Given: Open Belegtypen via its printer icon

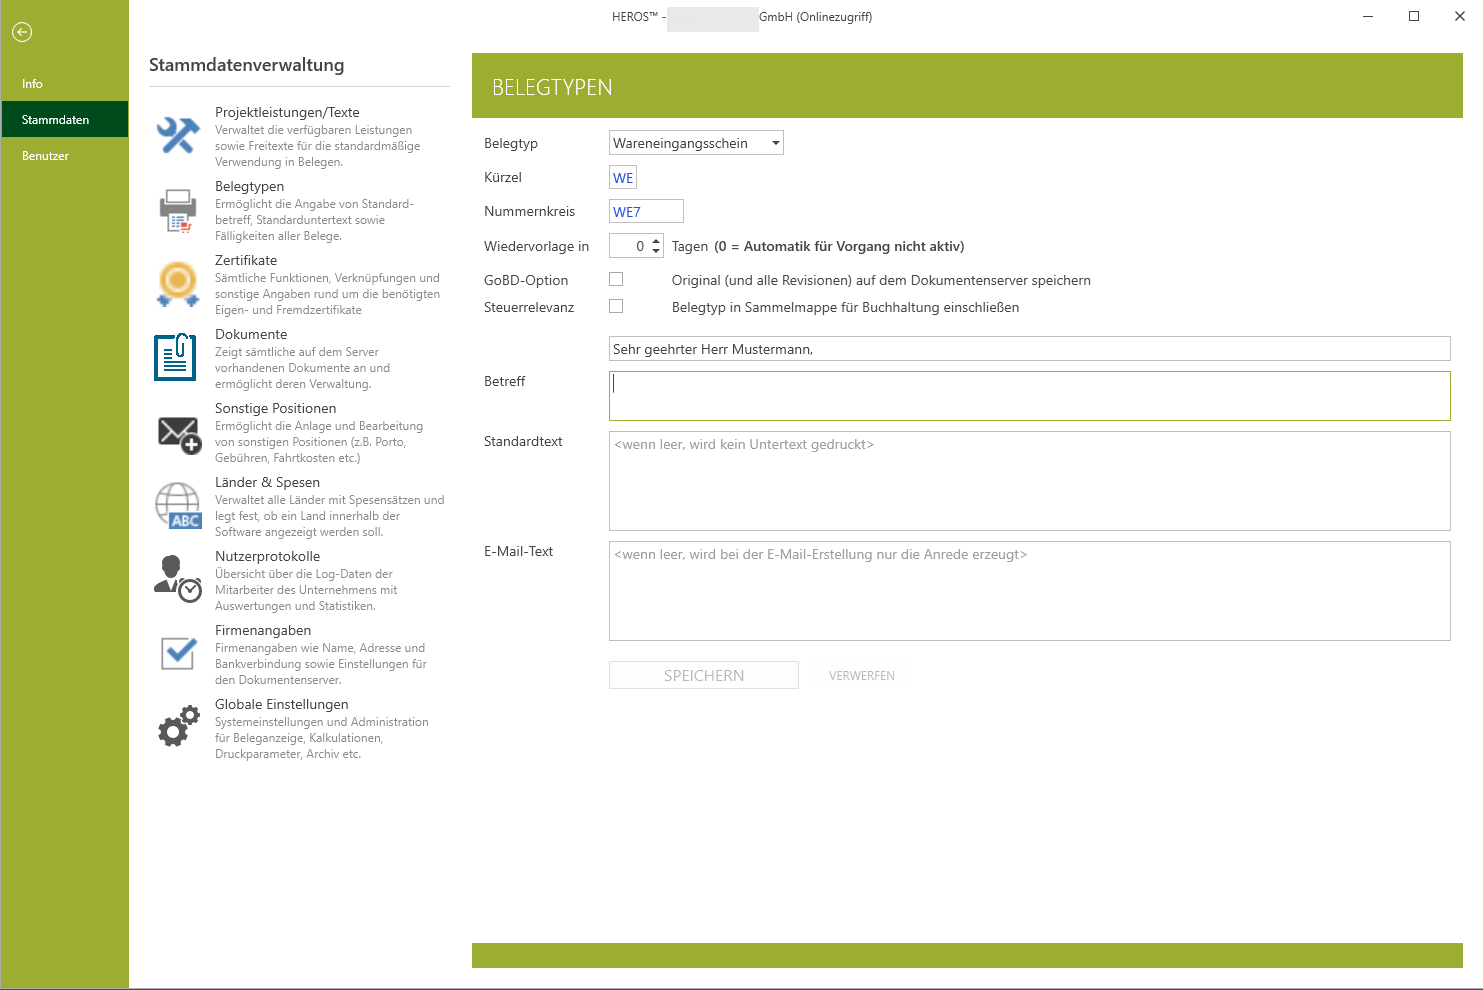Looking at the screenshot, I should 178,210.
